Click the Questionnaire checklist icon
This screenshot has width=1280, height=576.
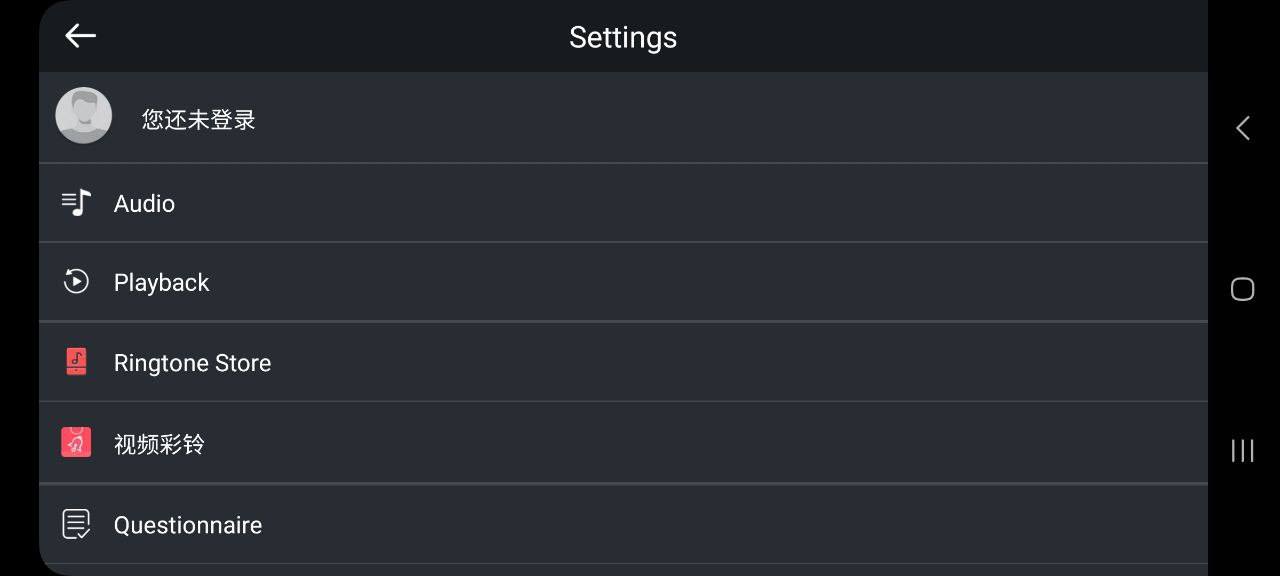(76, 524)
